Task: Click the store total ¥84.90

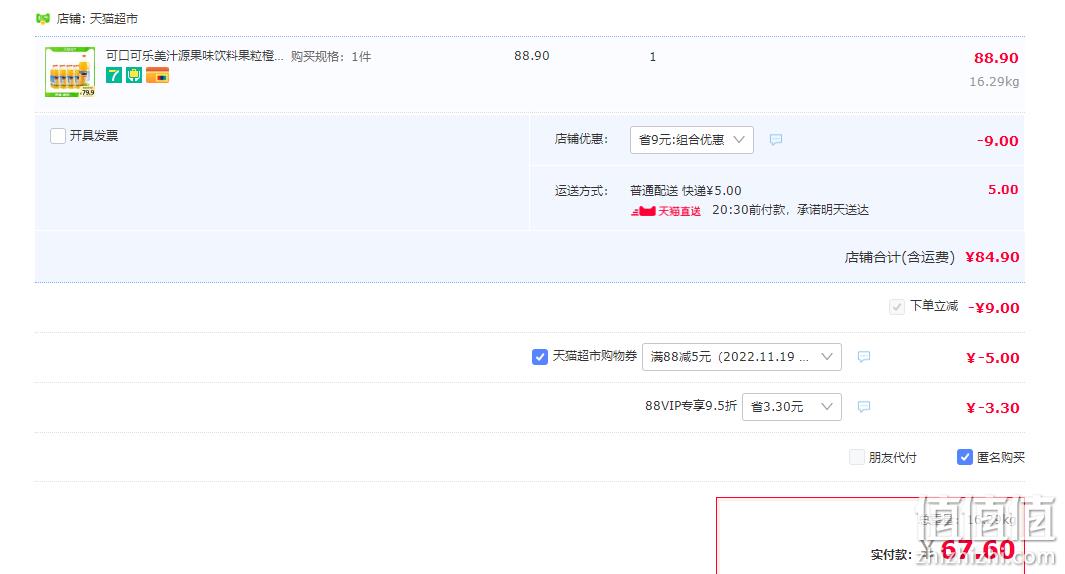Action: [992, 257]
